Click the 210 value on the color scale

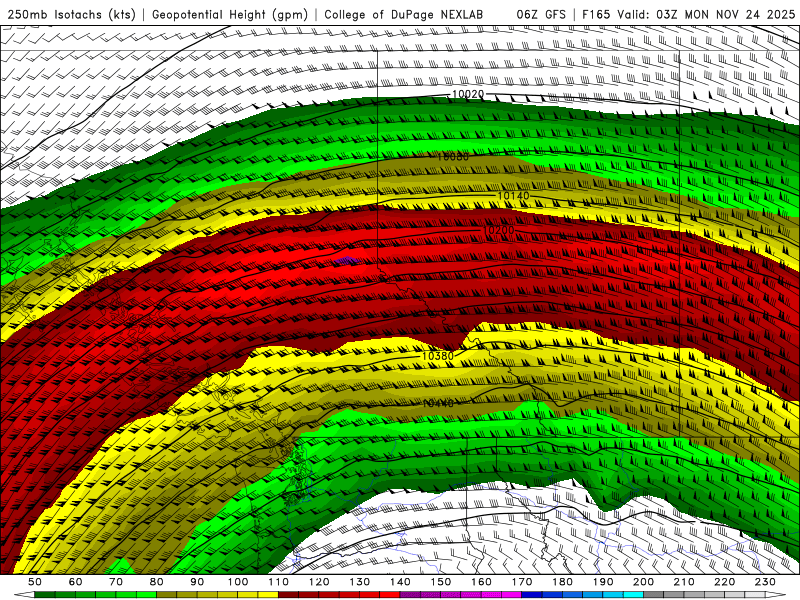pos(684,582)
